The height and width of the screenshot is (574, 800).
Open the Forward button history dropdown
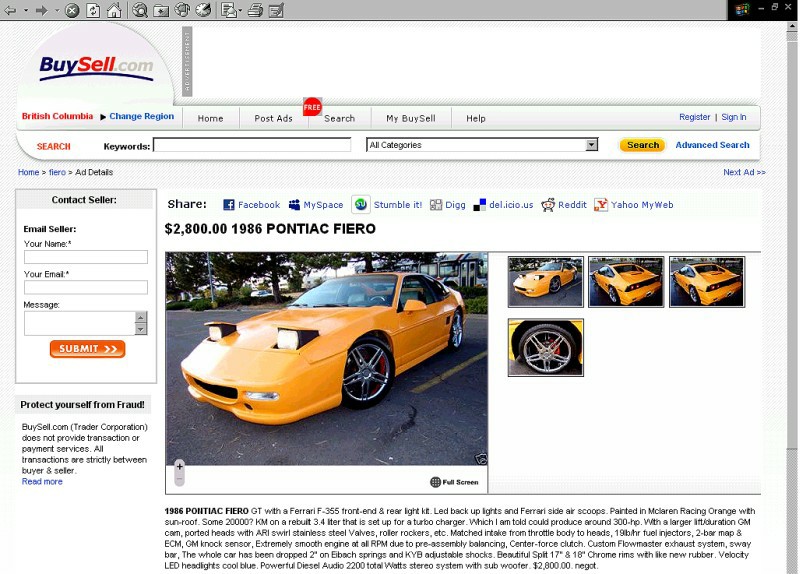[x=57, y=10]
